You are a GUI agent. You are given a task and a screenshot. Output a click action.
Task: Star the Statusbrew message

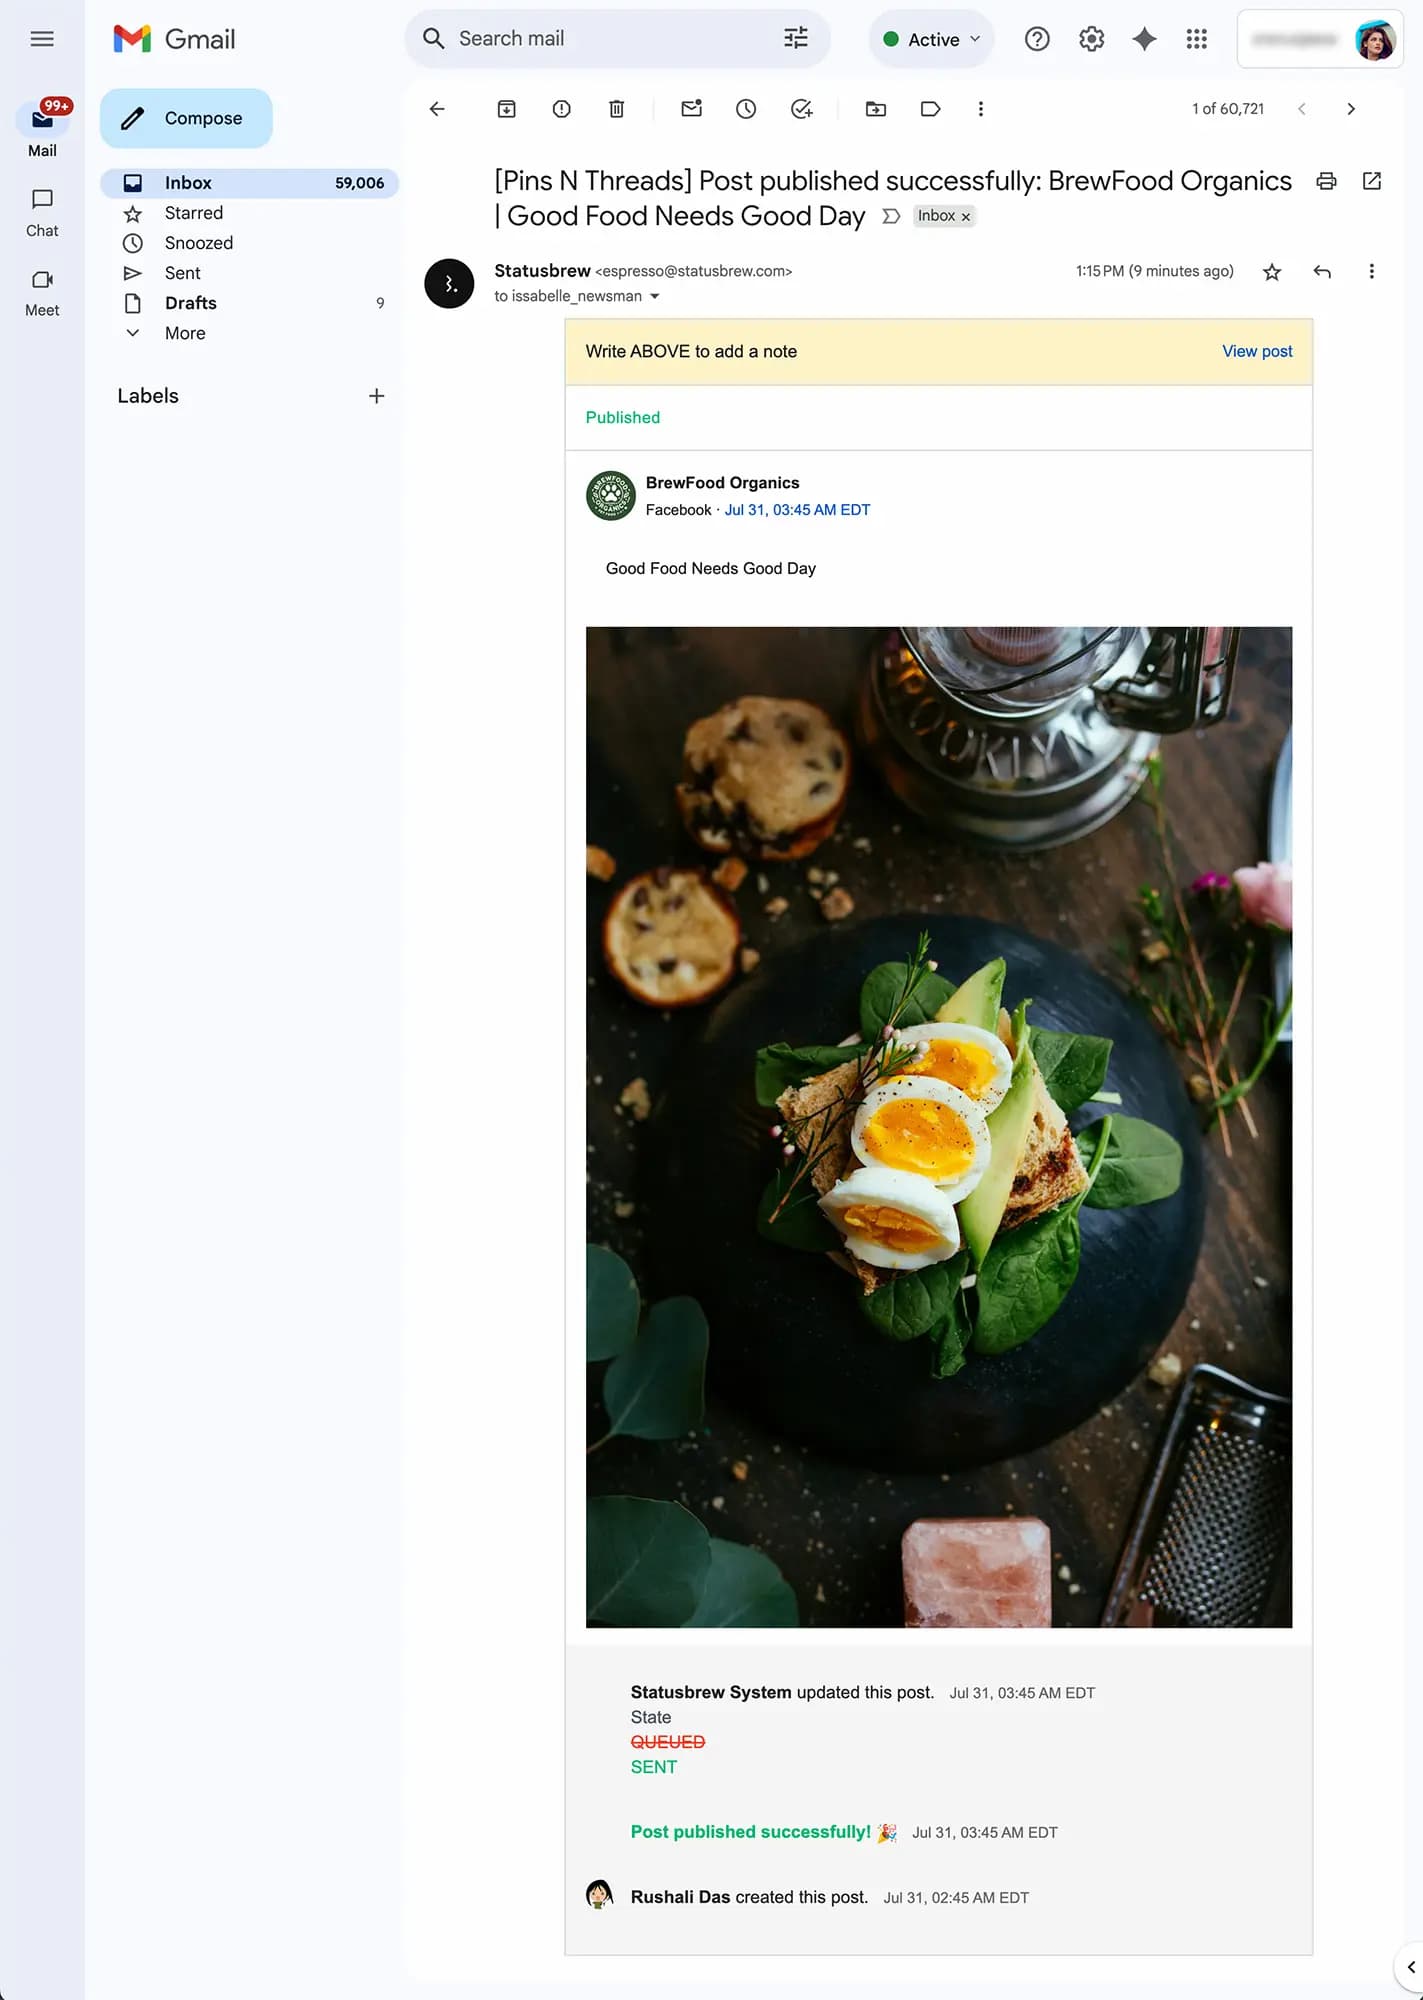coord(1272,272)
